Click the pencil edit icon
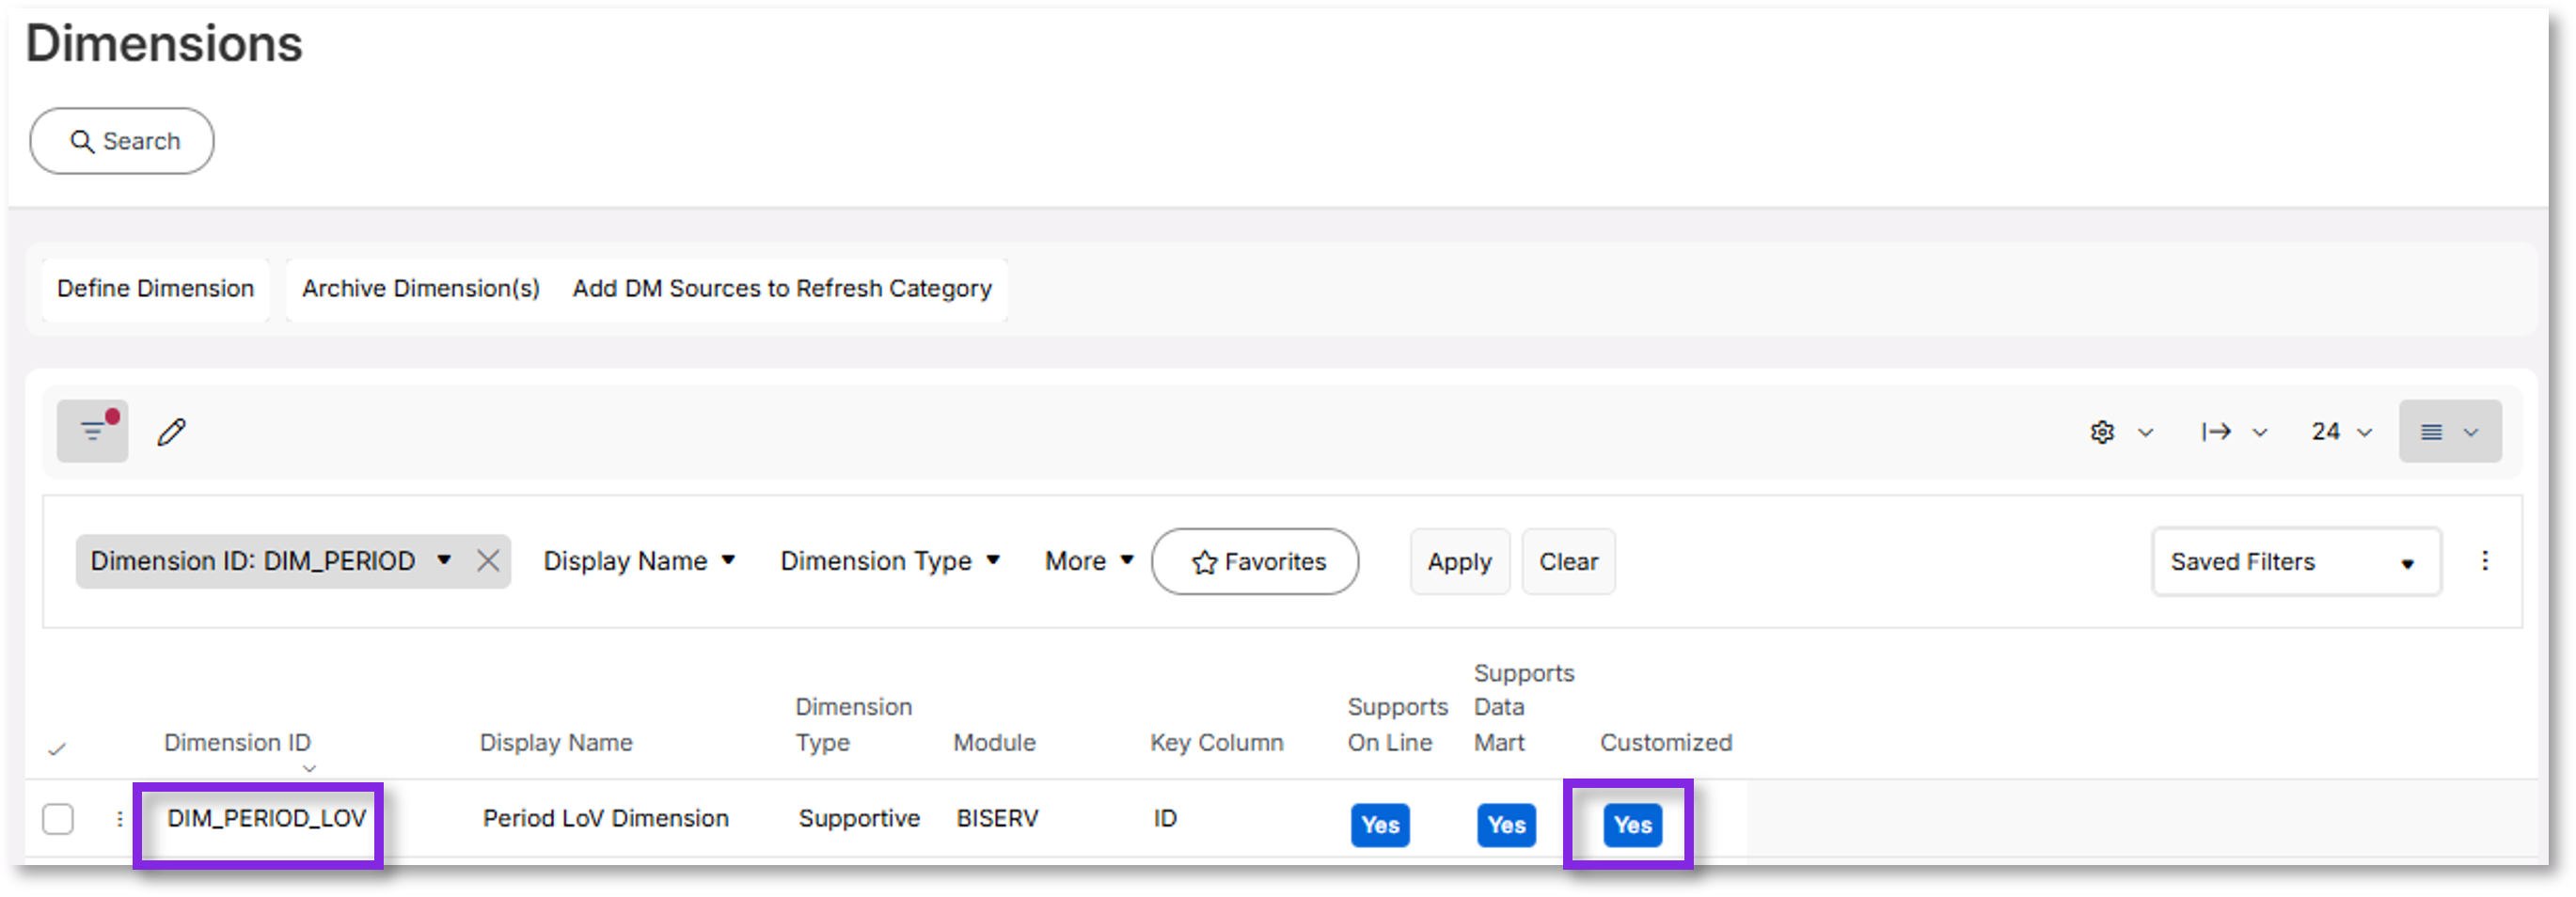Image resolution: width=2576 pixels, height=897 pixels. click(171, 431)
